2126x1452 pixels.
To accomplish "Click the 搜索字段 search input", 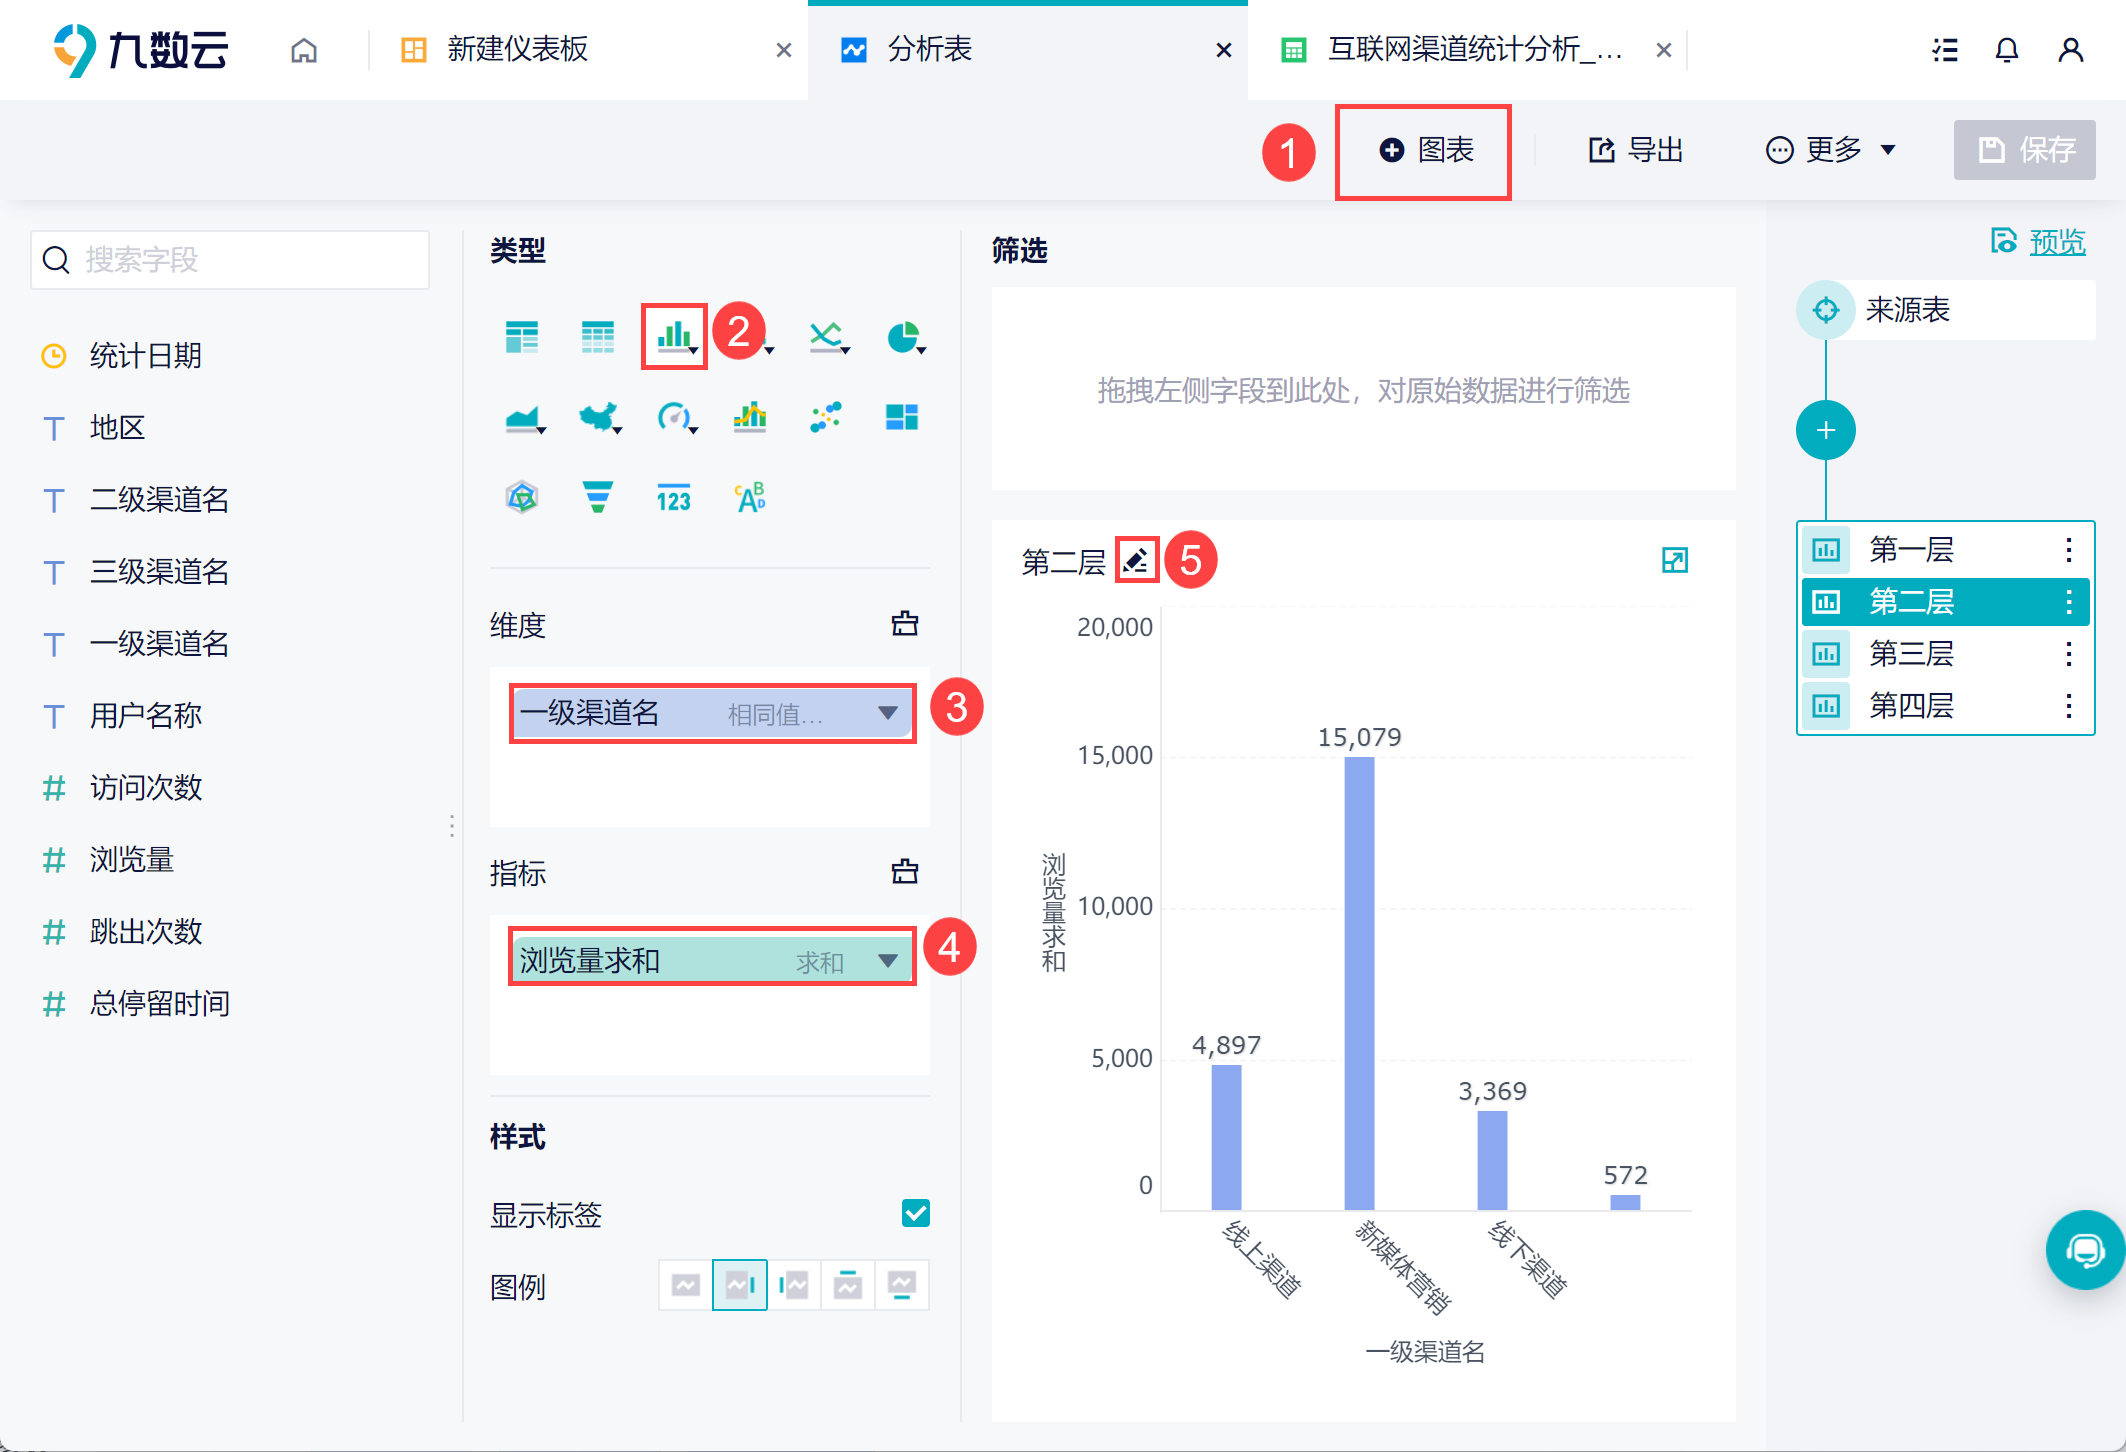I will pyautogui.click(x=230, y=260).
